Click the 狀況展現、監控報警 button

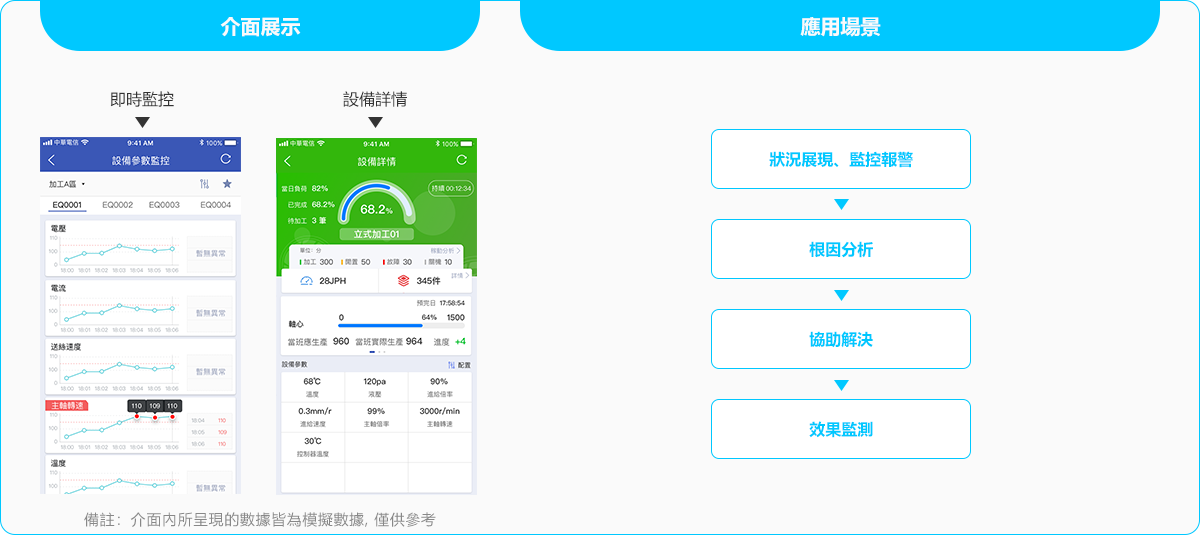840,159
